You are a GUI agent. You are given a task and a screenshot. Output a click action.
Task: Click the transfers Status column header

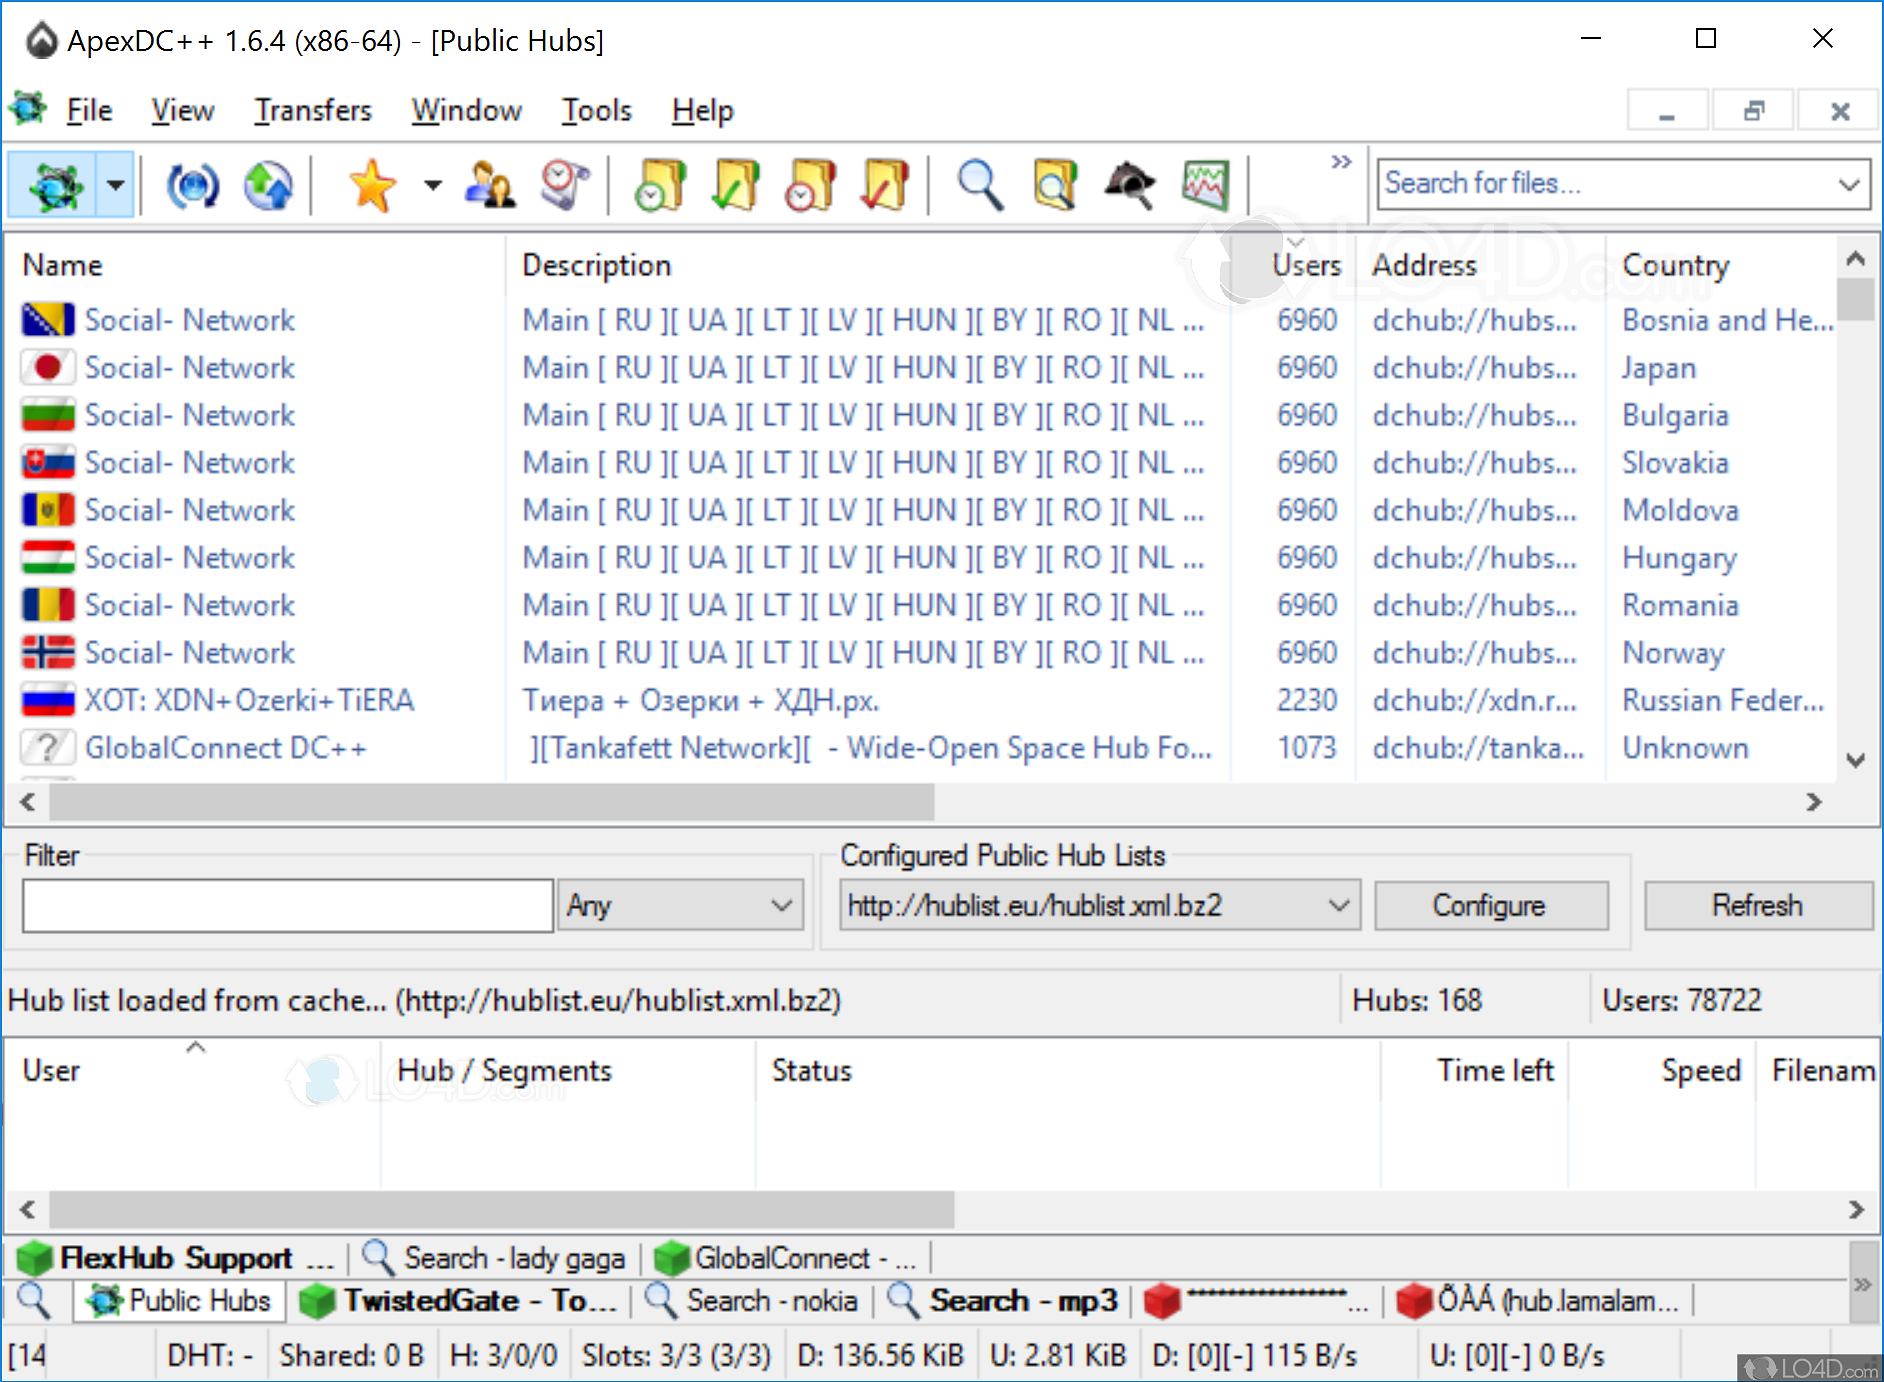[x=1067, y=1070]
